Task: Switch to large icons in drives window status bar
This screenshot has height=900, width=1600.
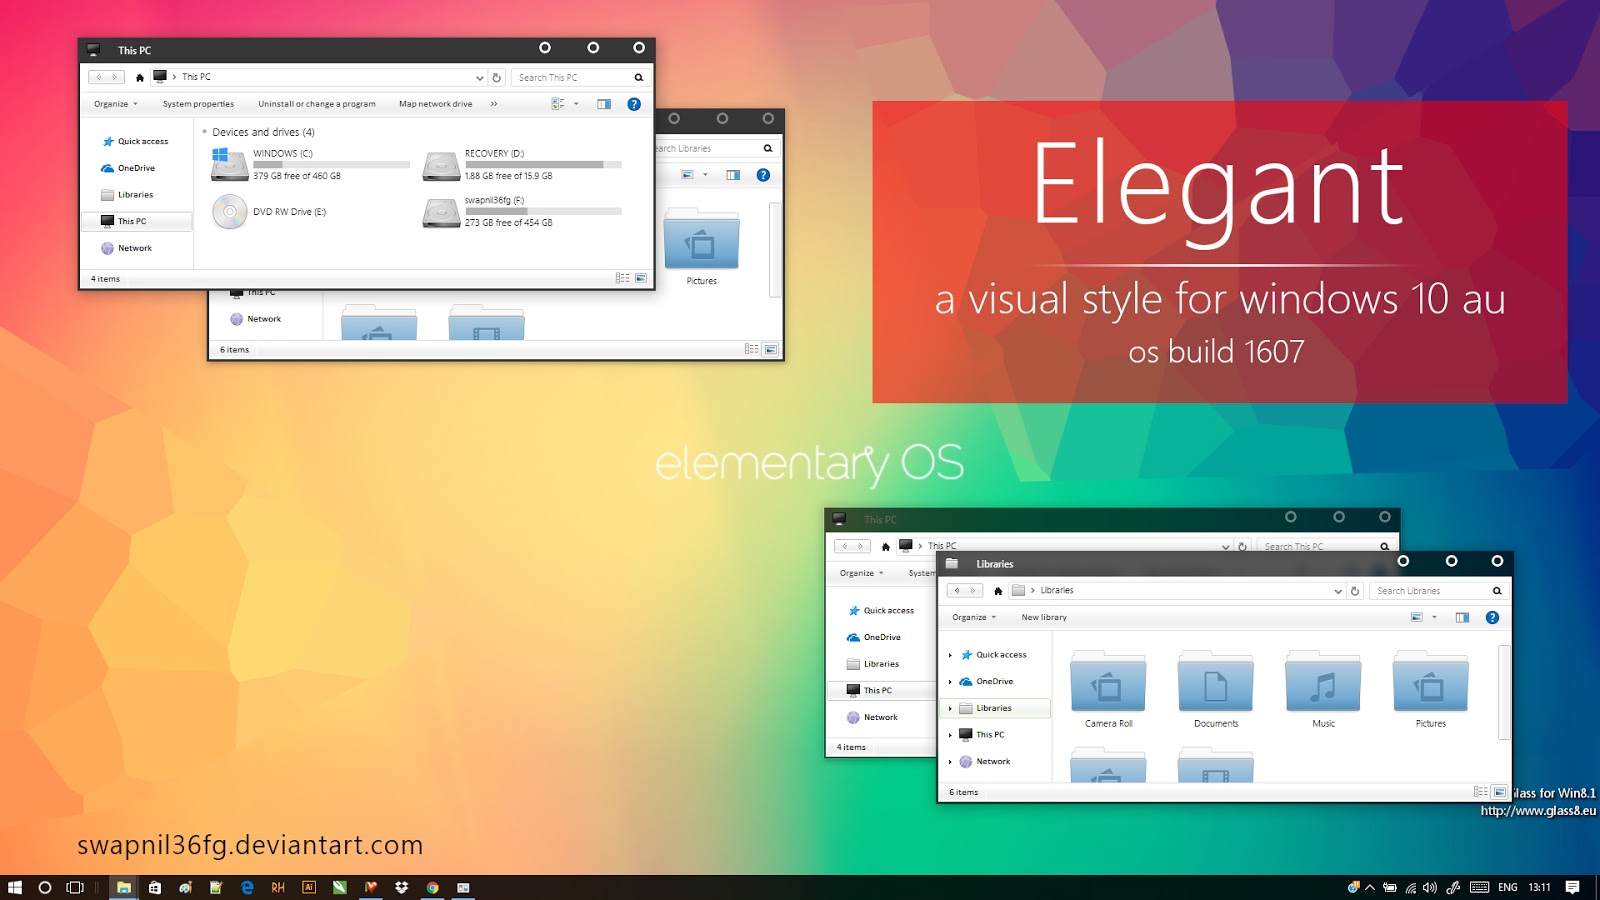Action: (641, 278)
